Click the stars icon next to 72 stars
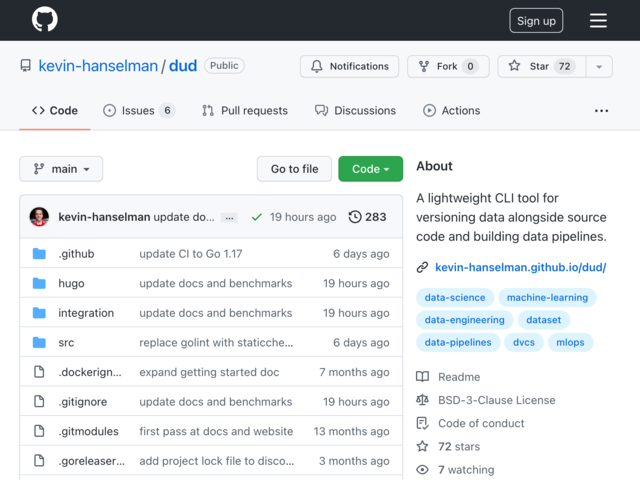Screen dimensions: 640x480 coord(422,446)
